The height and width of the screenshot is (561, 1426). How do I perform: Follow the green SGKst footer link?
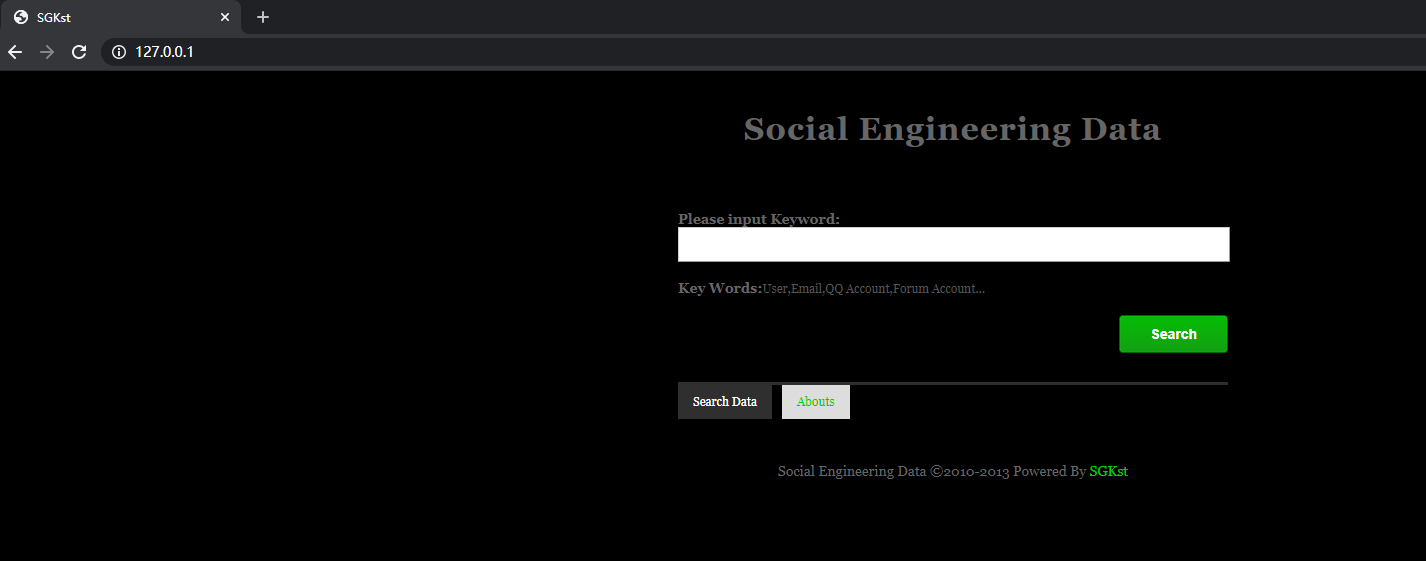click(1108, 471)
